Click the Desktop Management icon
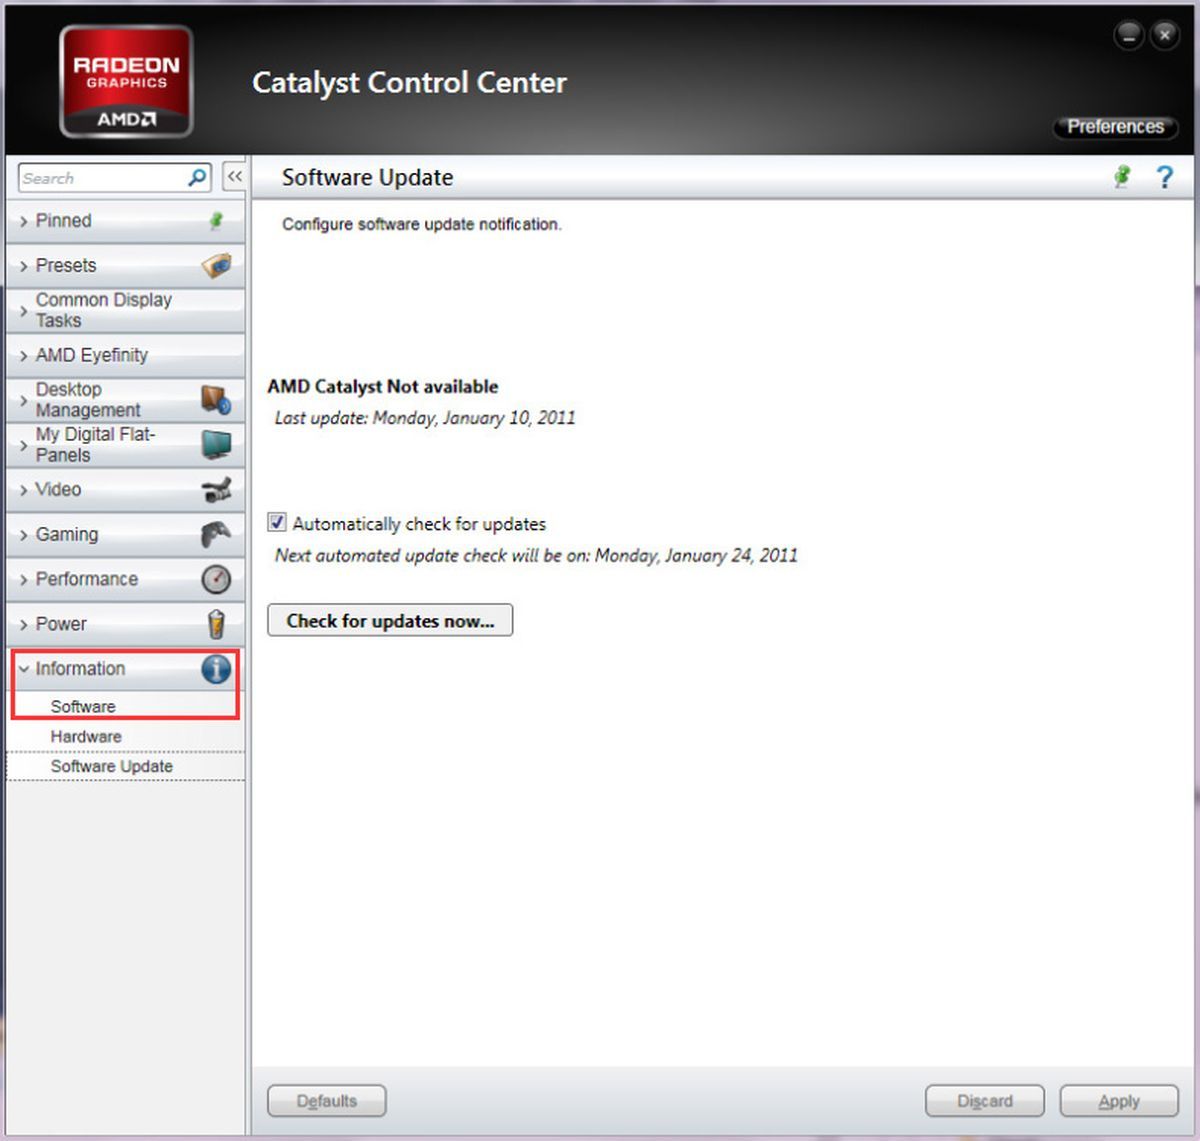 (x=216, y=400)
